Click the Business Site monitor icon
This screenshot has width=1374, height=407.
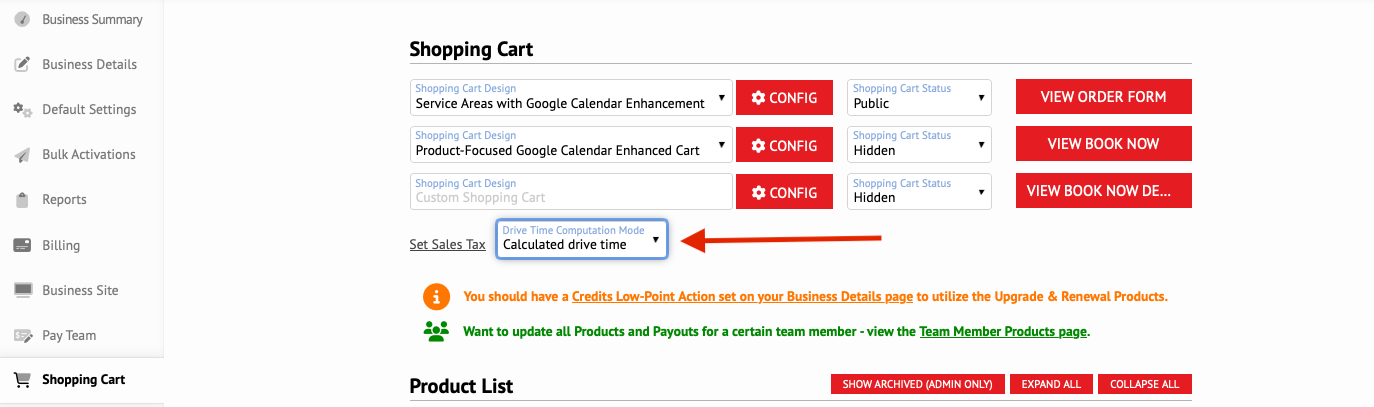pyautogui.click(x=22, y=290)
